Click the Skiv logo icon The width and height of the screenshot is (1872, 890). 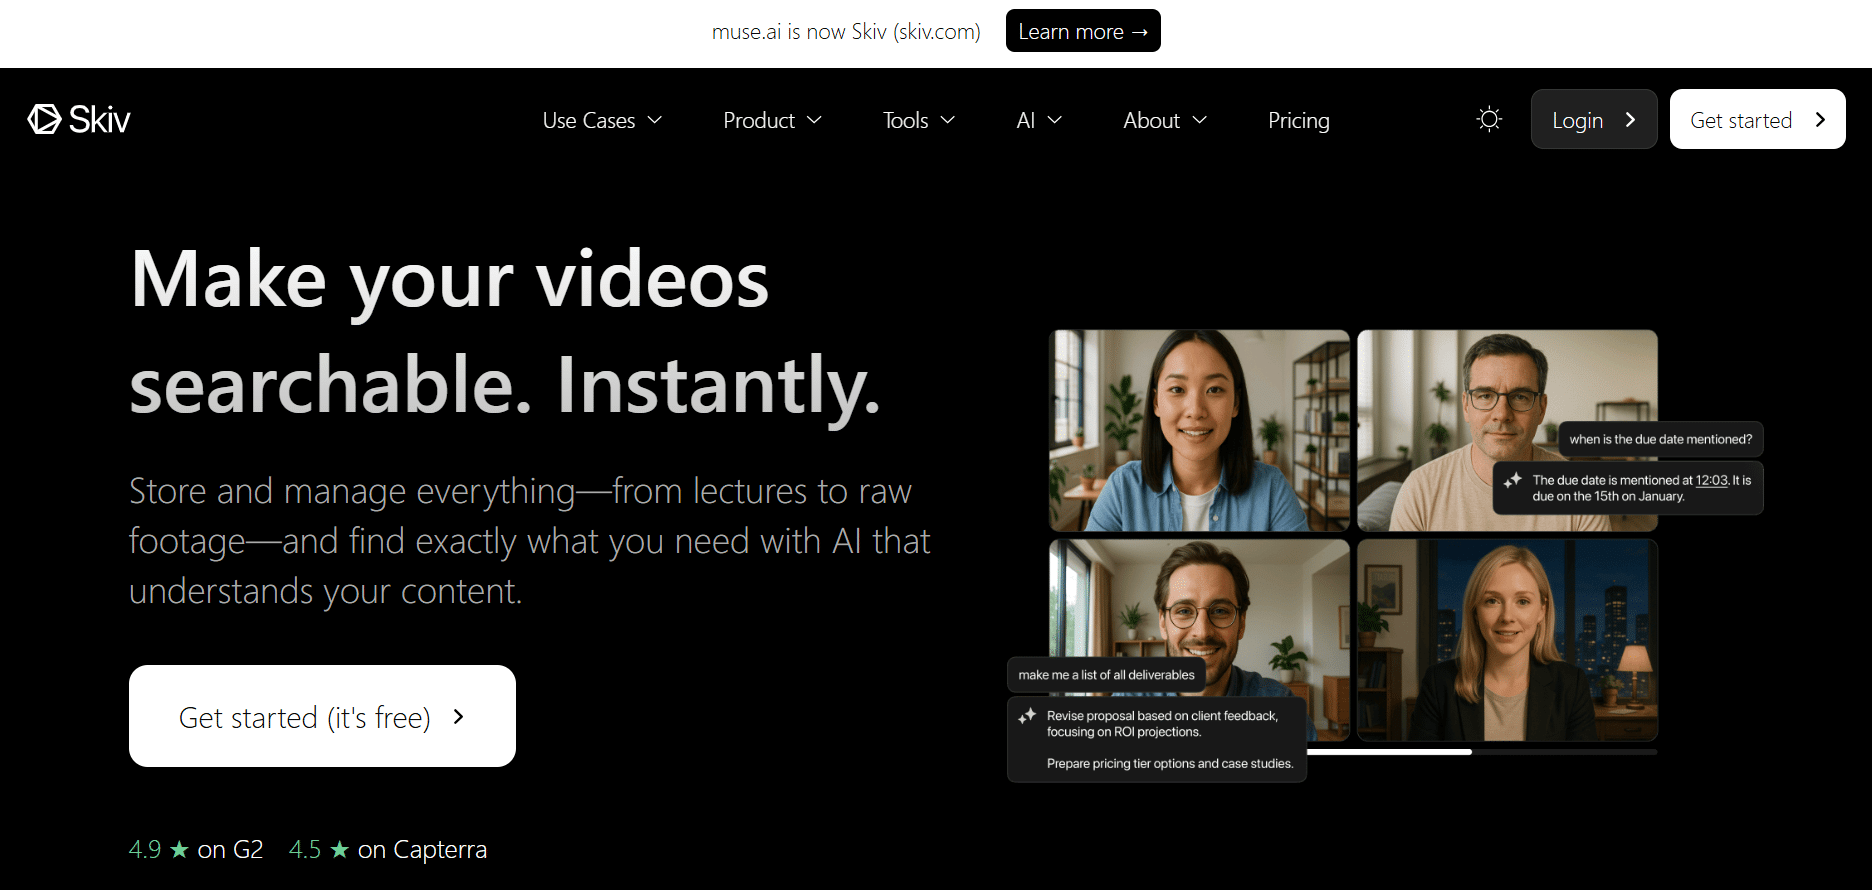coord(45,119)
